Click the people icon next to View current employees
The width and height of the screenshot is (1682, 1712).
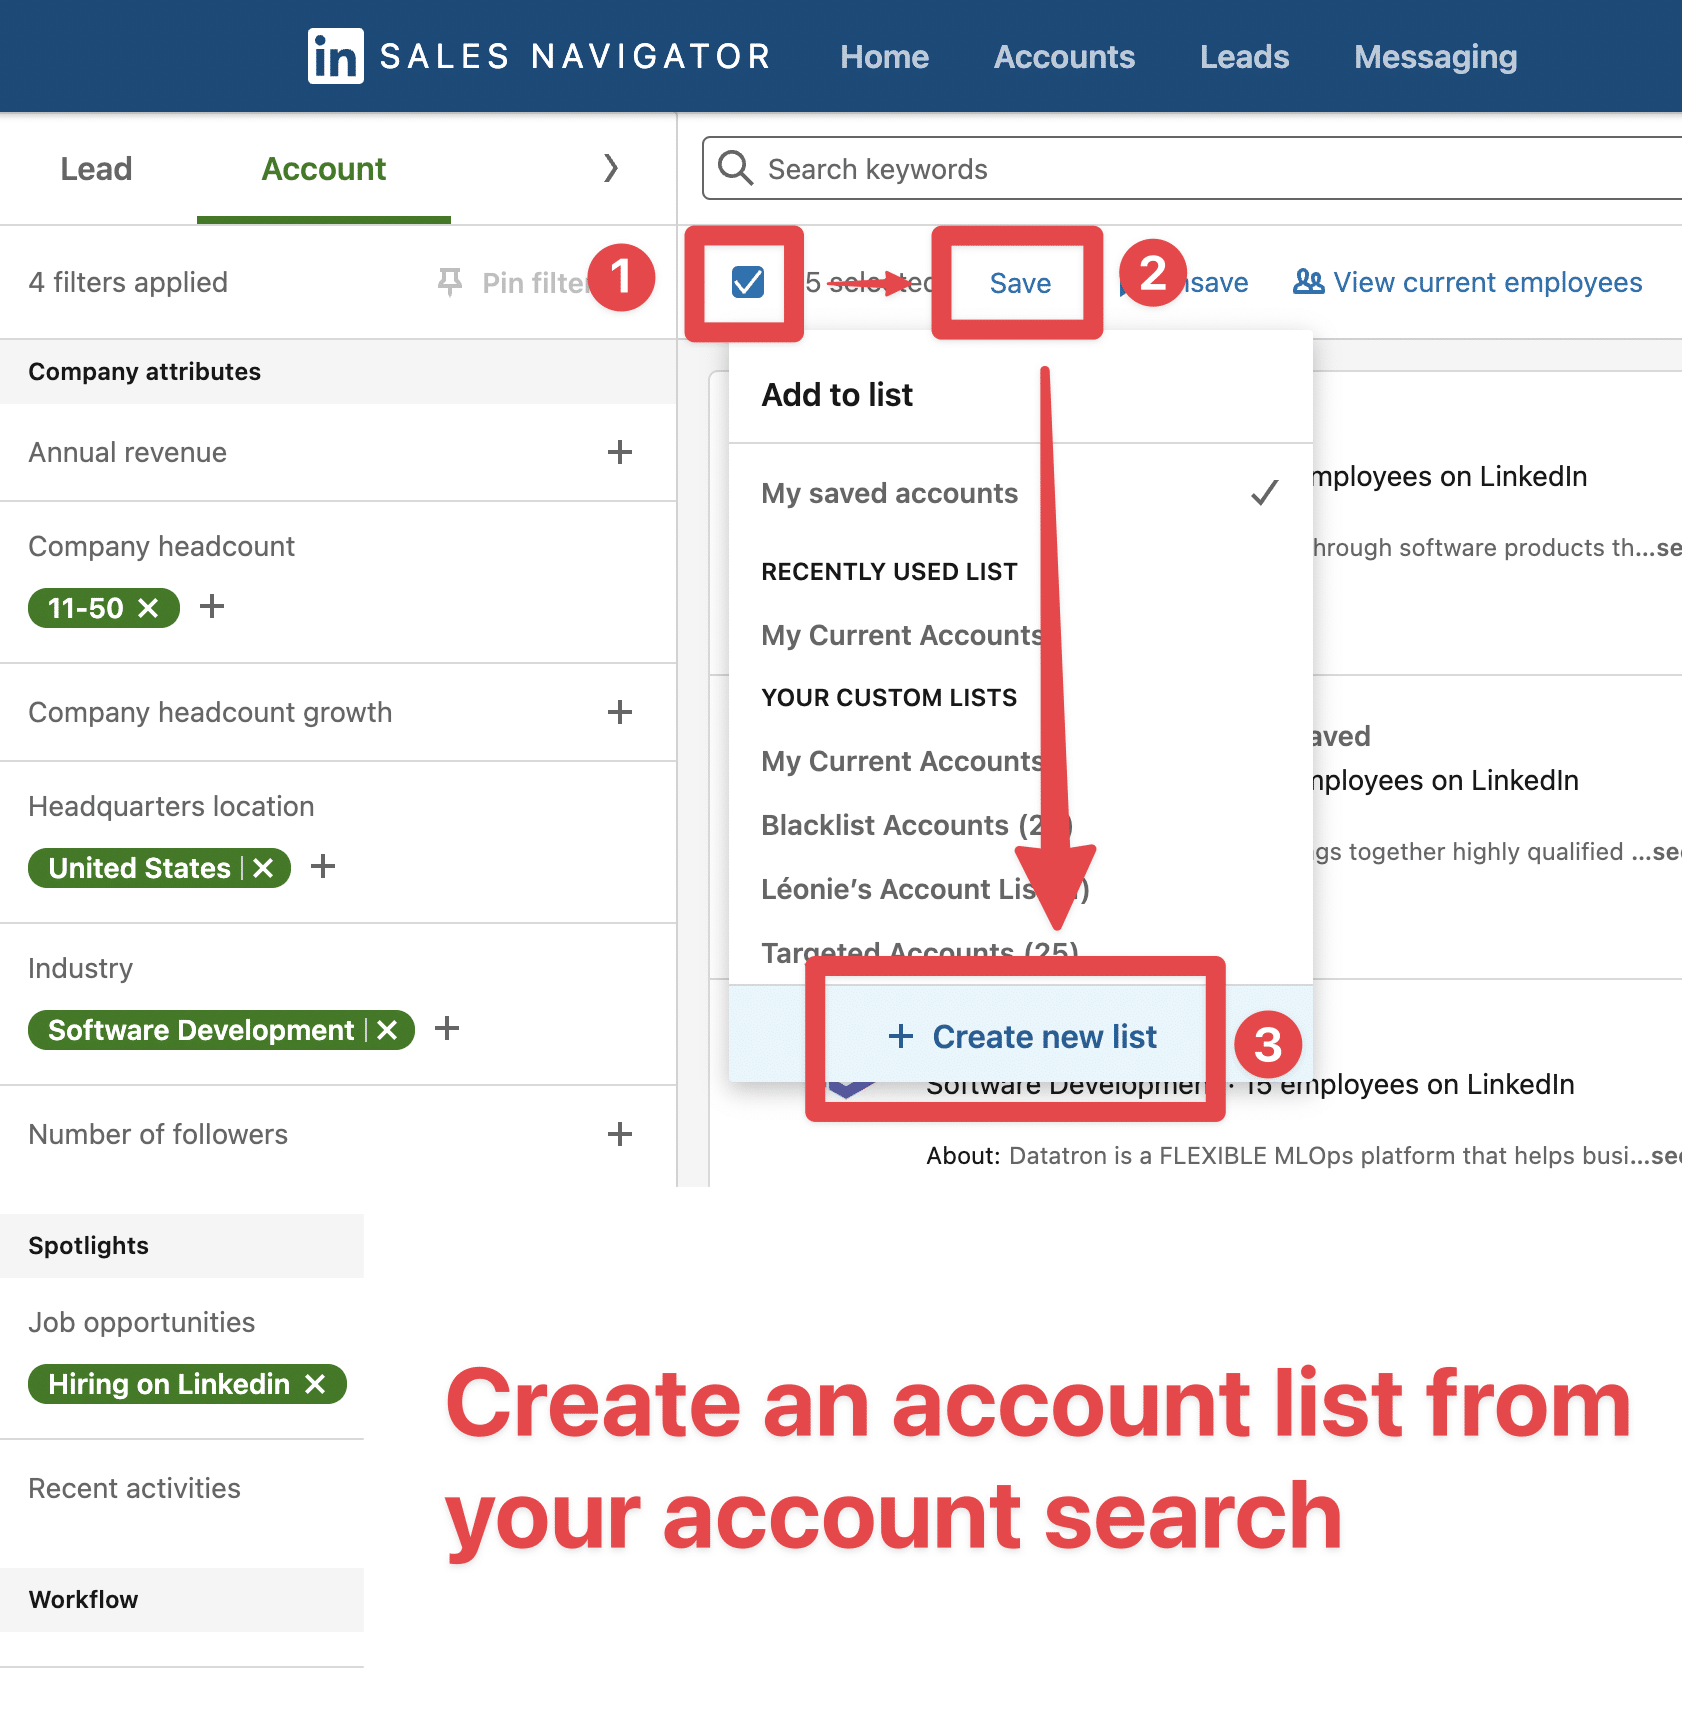click(1308, 282)
